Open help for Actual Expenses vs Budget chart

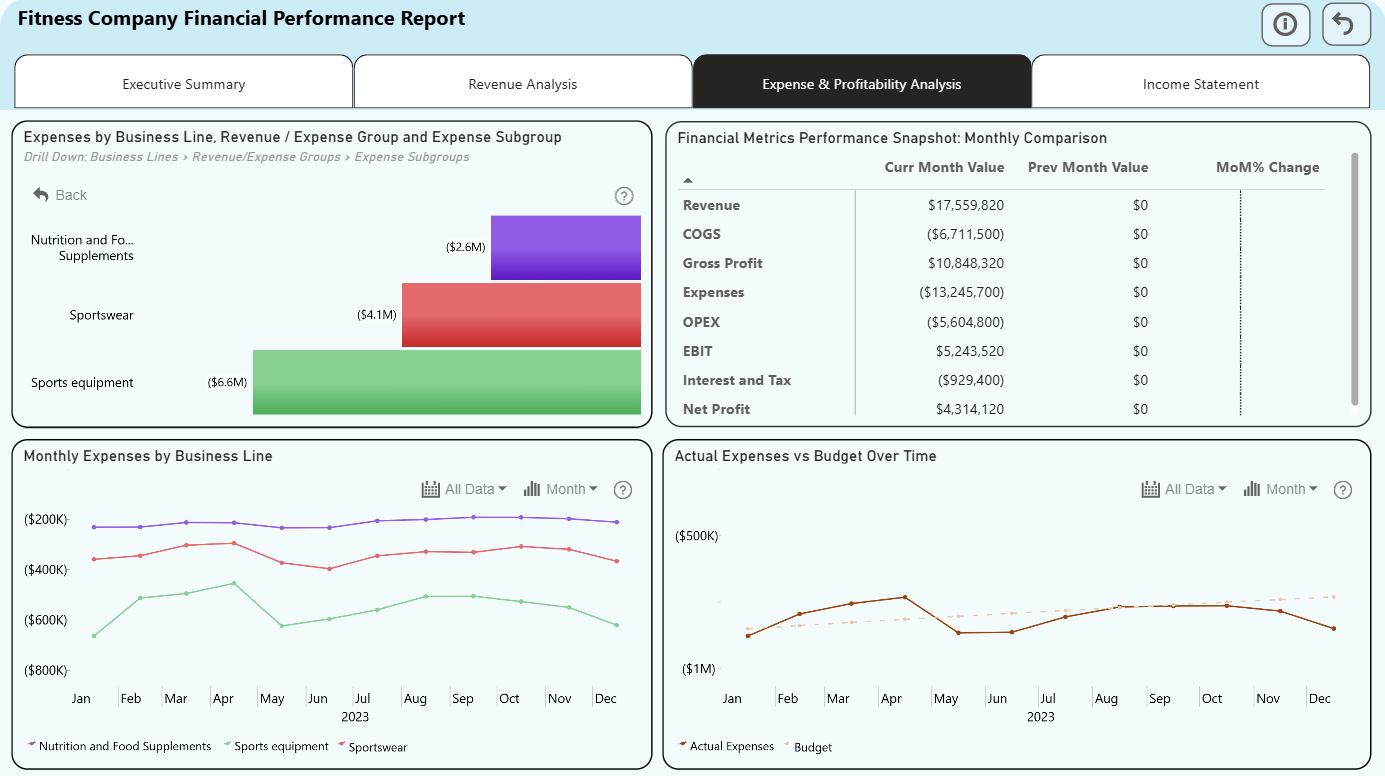1343,490
